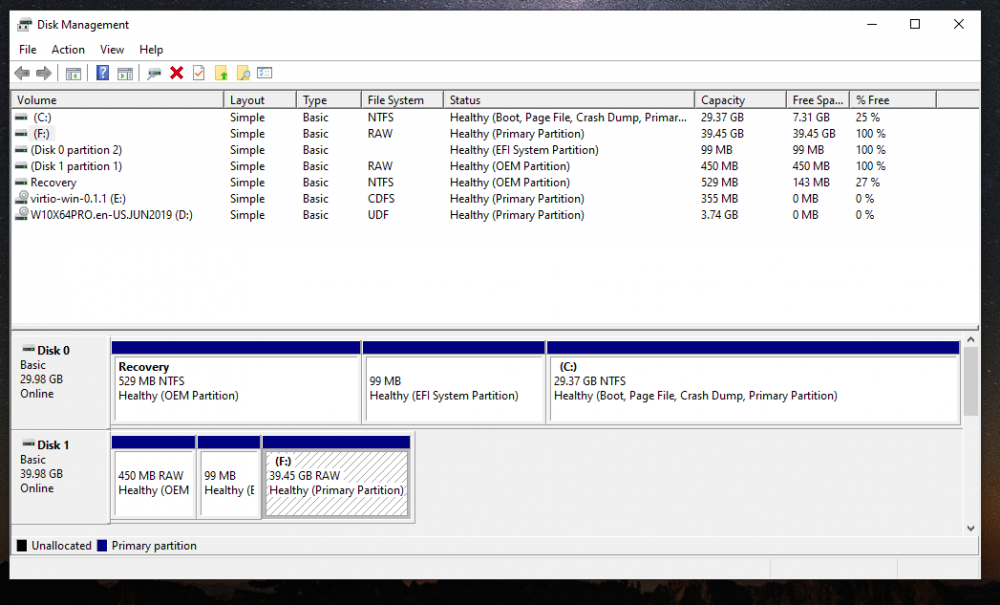This screenshot has width=1000, height=605.
Task: Click the black Unallocated legend swatch
Action: (x=22, y=546)
